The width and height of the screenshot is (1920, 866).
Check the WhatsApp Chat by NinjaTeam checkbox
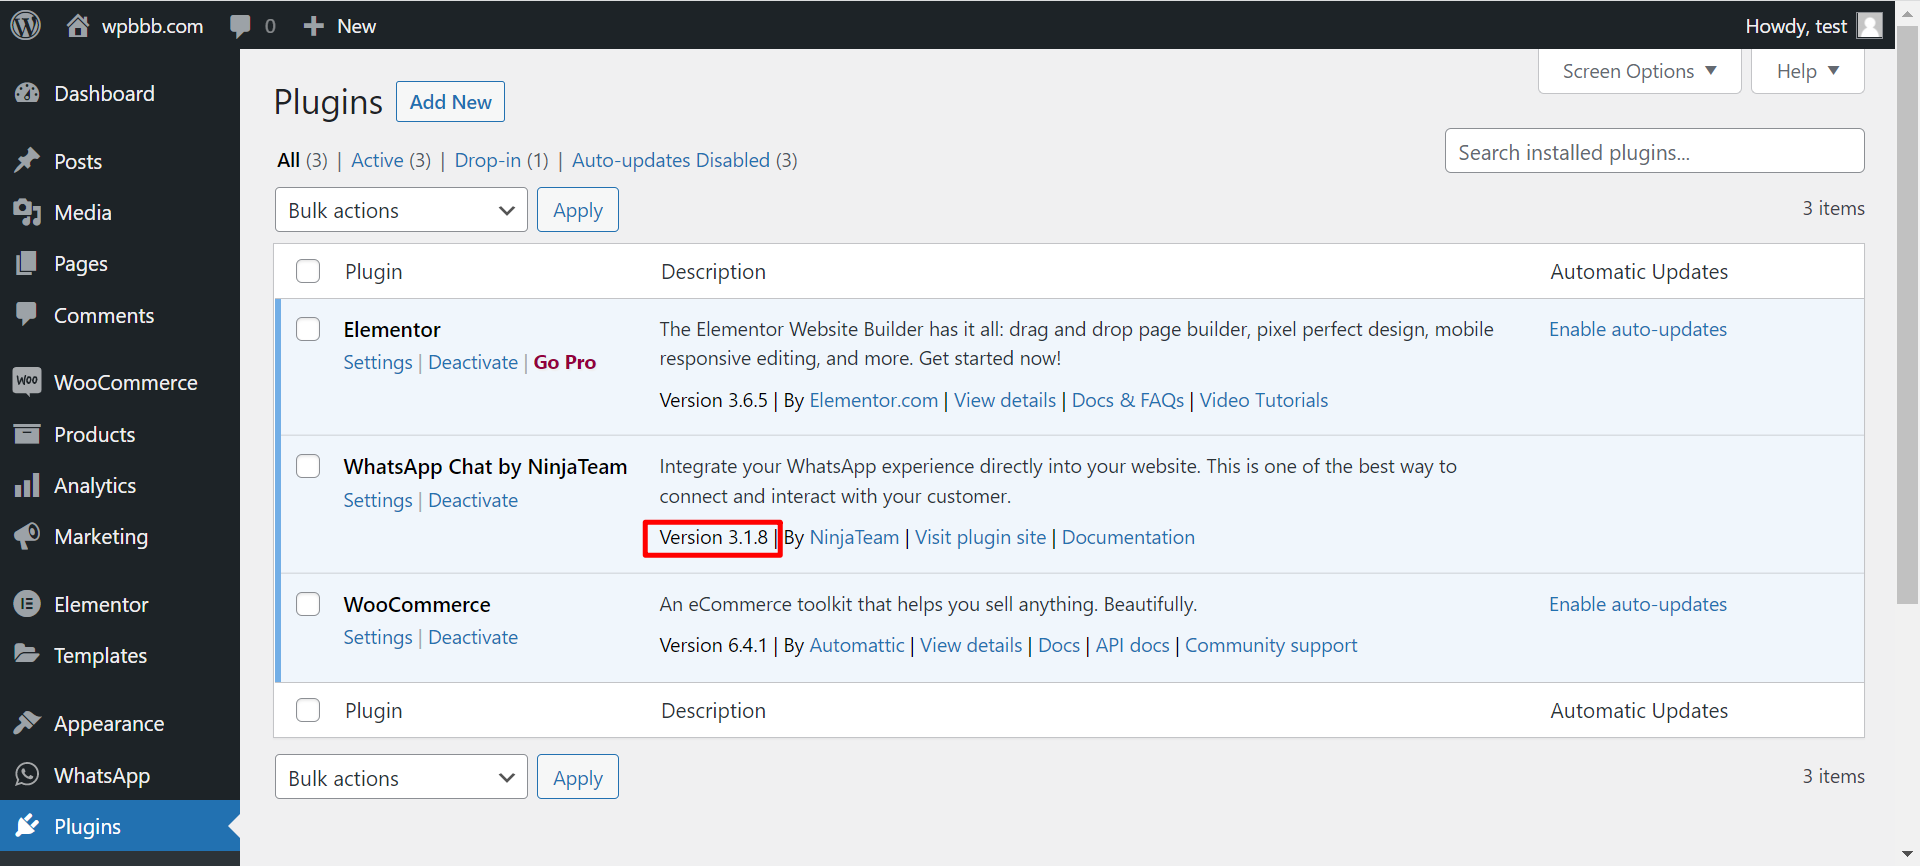point(308,466)
